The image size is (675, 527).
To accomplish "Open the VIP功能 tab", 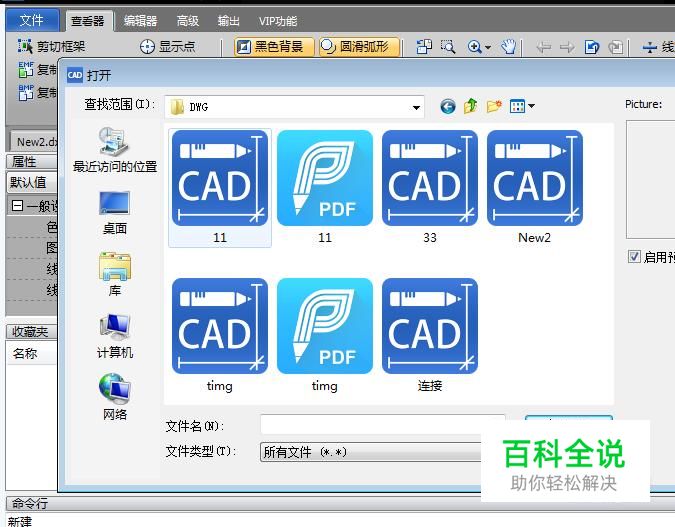I will [x=278, y=21].
